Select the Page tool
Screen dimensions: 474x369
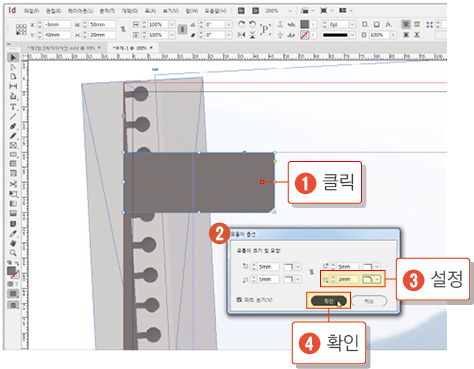[x=13, y=77]
